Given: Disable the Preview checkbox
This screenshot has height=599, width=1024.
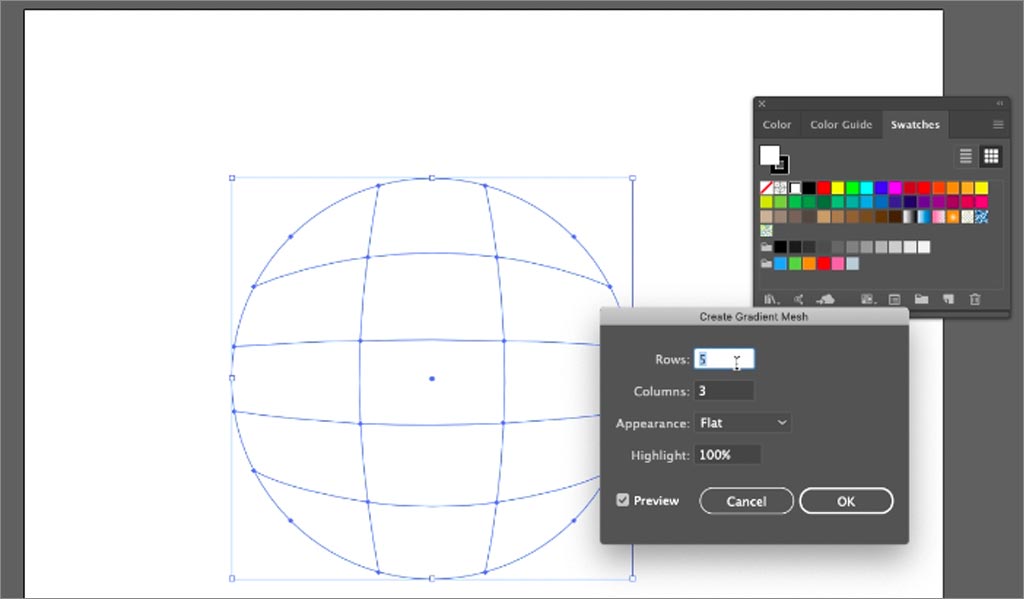Looking at the screenshot, I should [622, 500].
